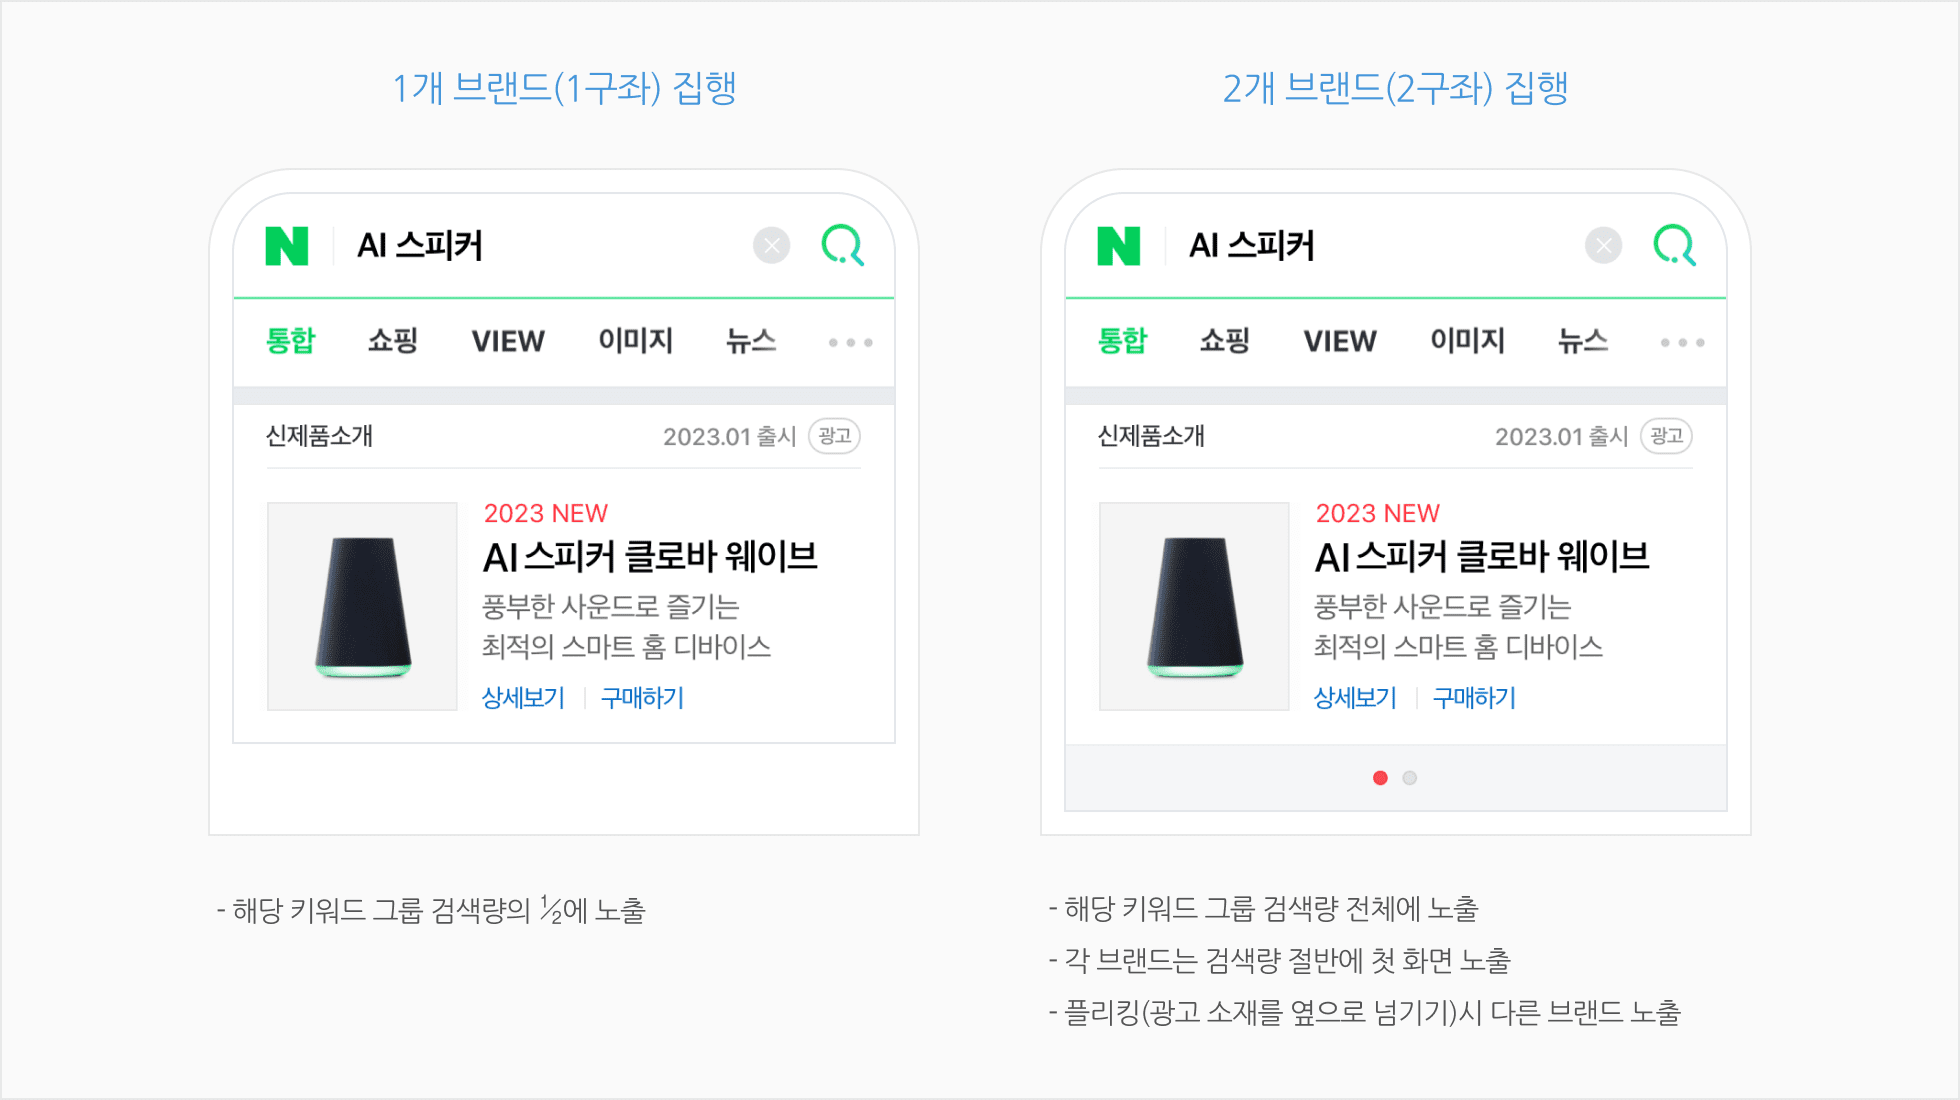The height and width of the screenshot is (1100, 1960).
Task: Open 뉴스 tab in right mockup
Action: (1582, 341)
